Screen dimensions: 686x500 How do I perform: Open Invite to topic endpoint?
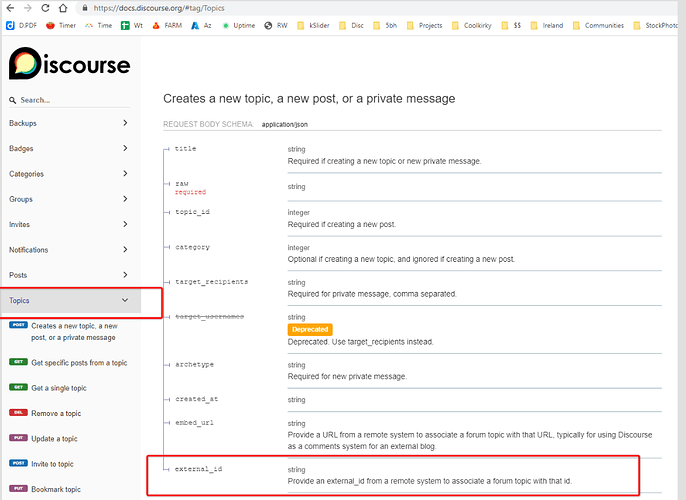(x=42, y=464)
